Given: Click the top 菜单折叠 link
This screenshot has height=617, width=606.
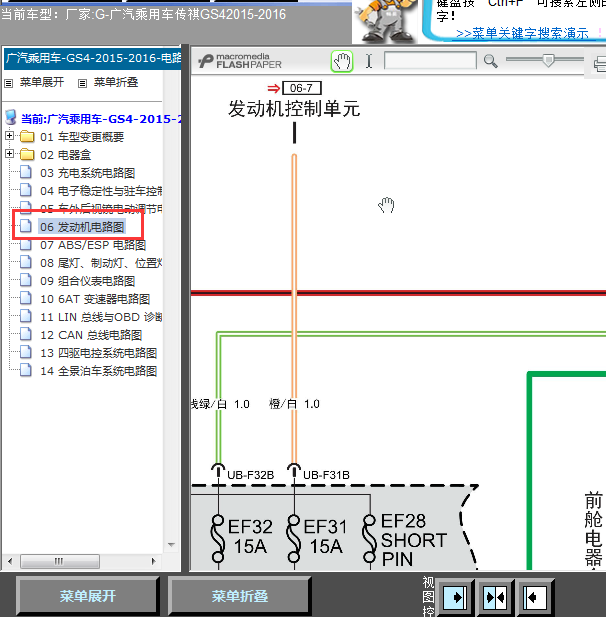Looking at the screenshot, I should [x=116, y=82].
